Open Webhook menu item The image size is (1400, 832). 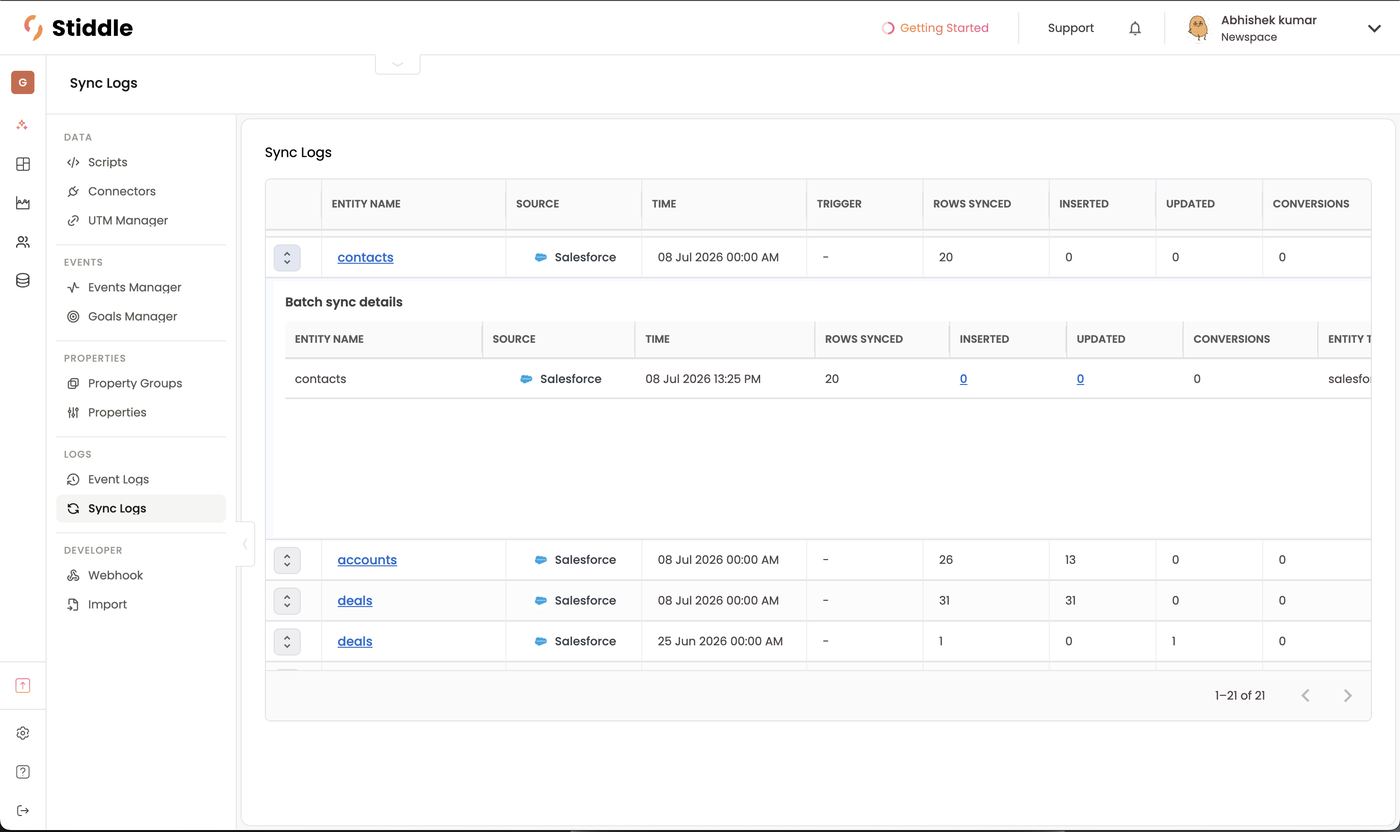click(141, 575)
